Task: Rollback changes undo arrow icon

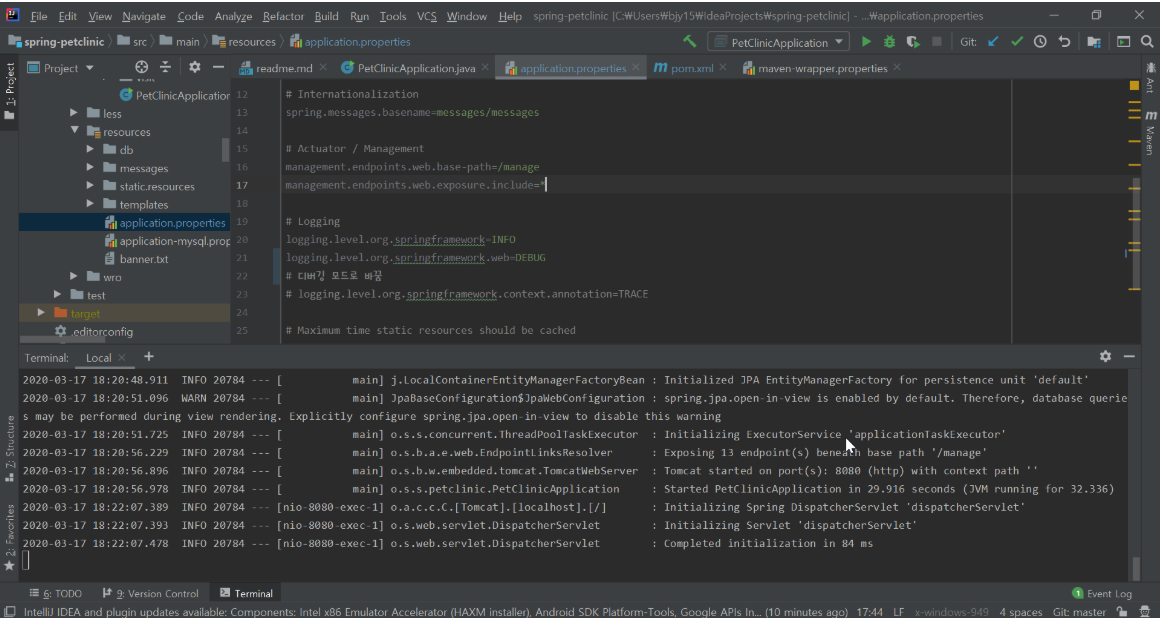Action: coord(1064,42)
